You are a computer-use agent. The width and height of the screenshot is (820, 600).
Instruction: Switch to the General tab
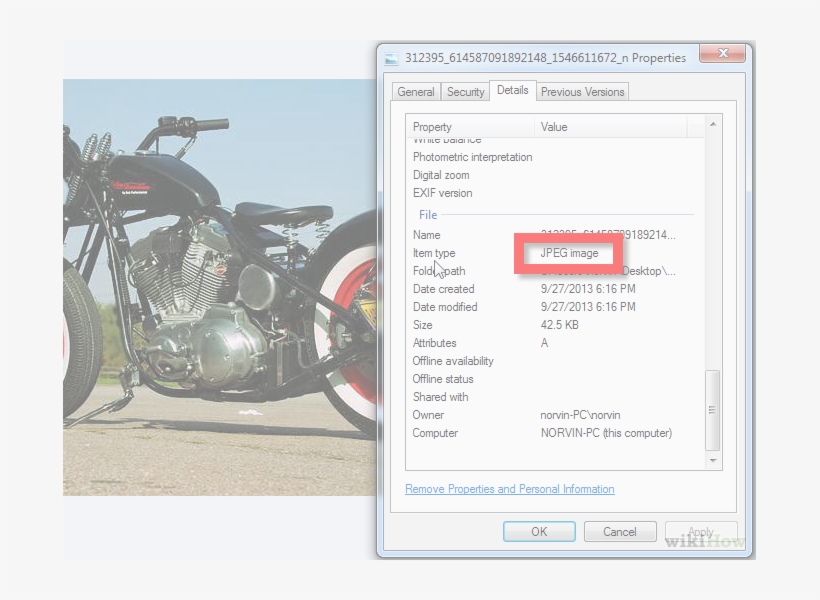coord(415,91)
